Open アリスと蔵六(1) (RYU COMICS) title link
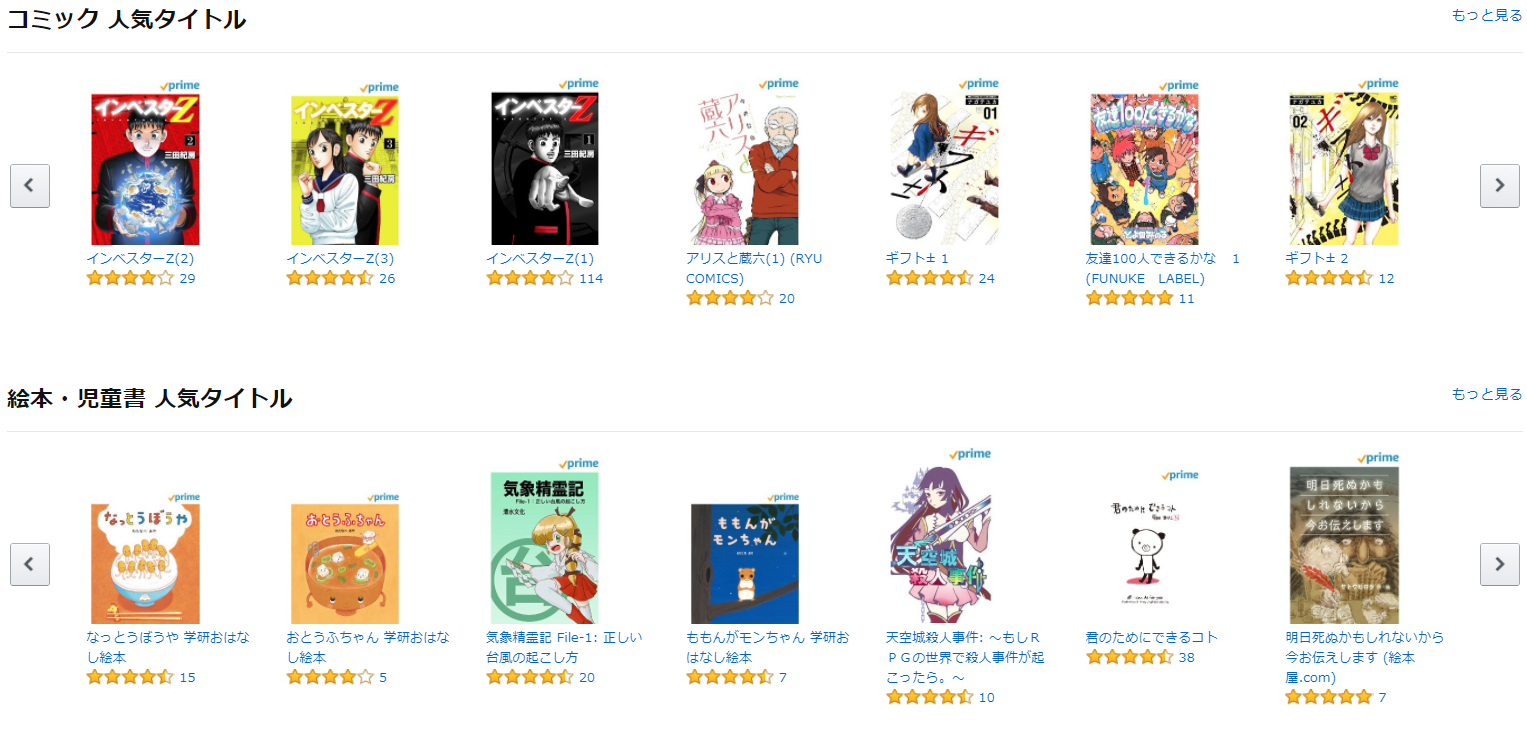The height and width of the screenshot is (730, 1527). point(754,268)
